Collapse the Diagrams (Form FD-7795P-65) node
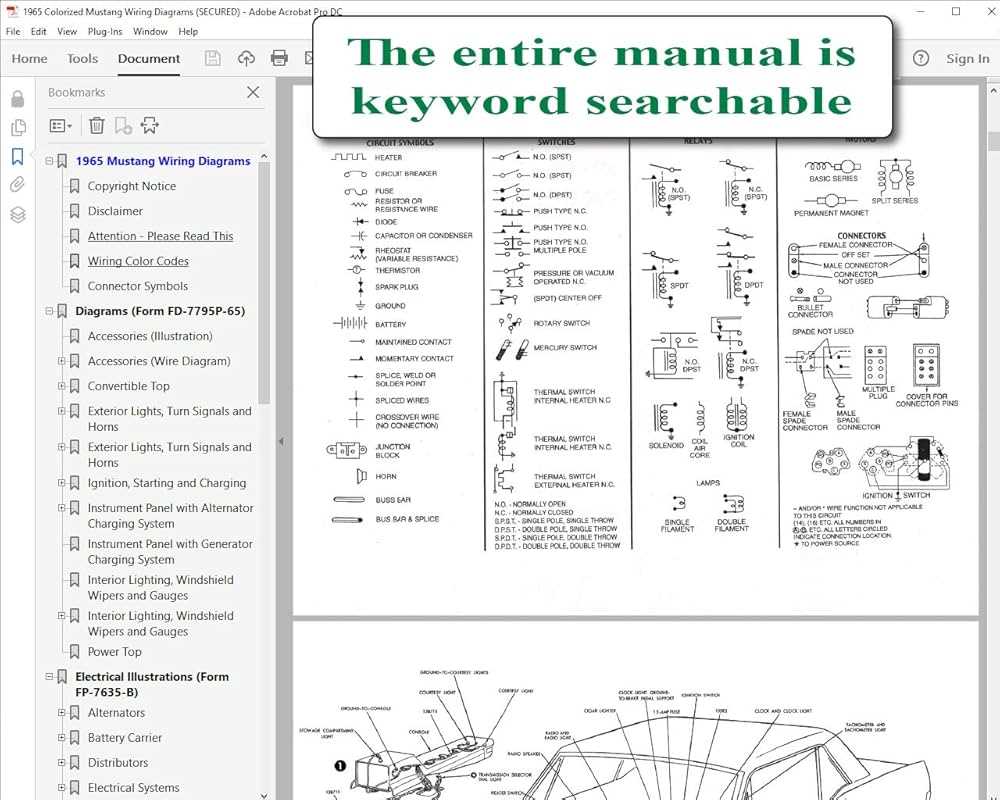 [x=49, y=311]
